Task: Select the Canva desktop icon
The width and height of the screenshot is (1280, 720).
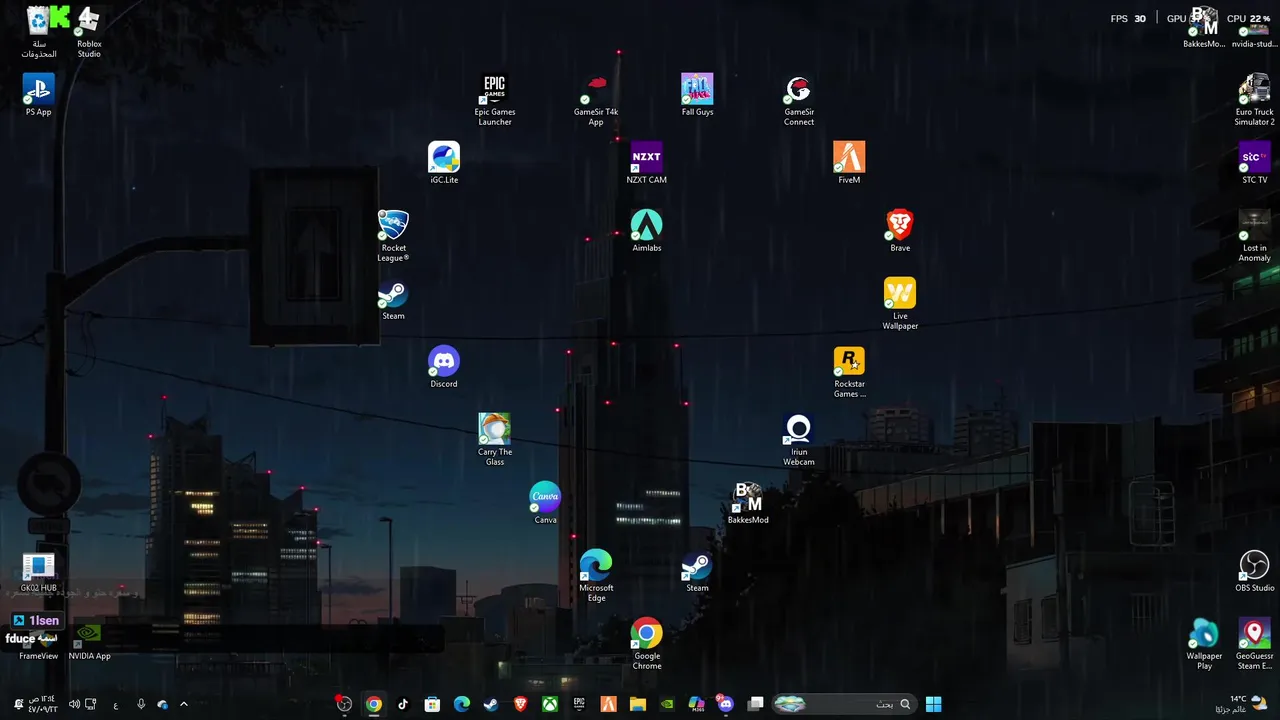Action: point(545,502)
